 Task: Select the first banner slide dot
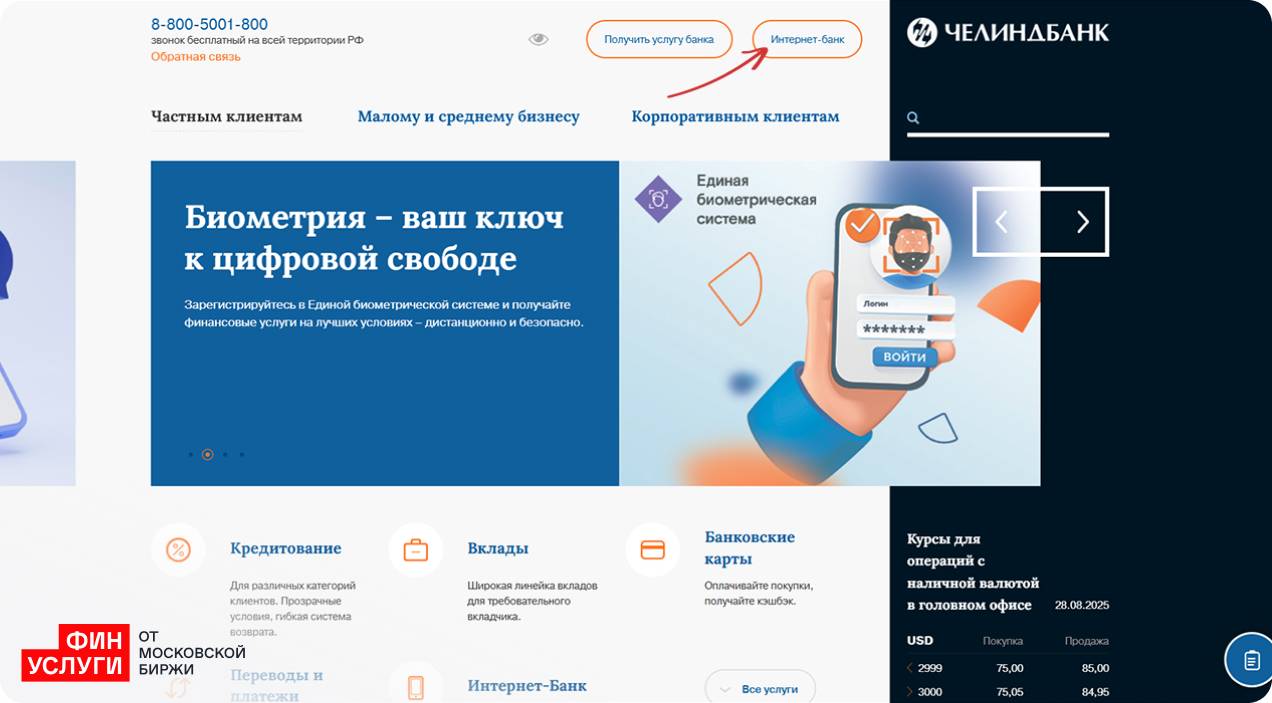(x=190, y=454)
